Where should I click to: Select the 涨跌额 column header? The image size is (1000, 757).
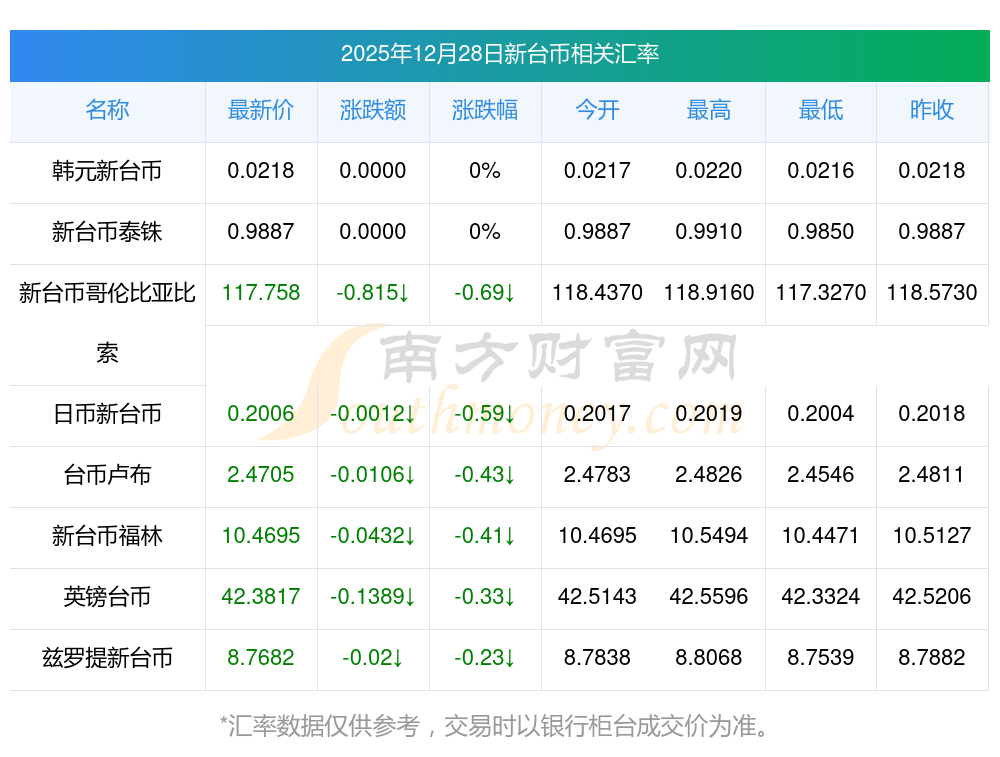point(373,110)
